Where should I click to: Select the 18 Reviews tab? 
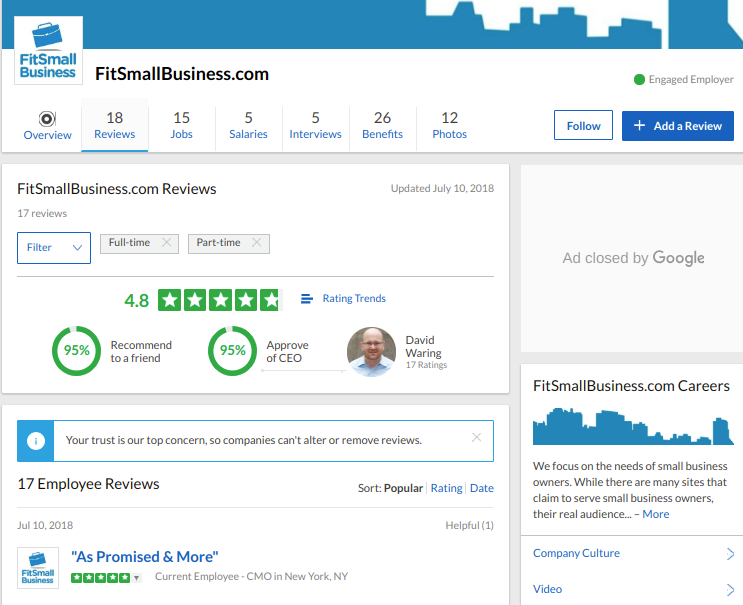(115, 126)
